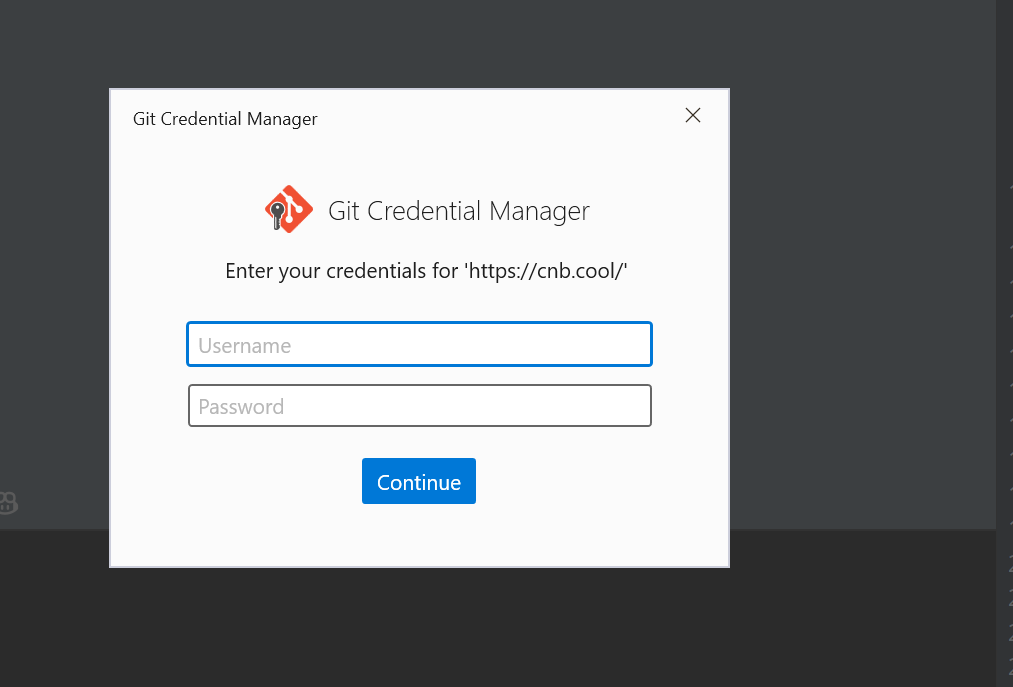Click the window title 'Git Credential Manager'

point(225,119)
